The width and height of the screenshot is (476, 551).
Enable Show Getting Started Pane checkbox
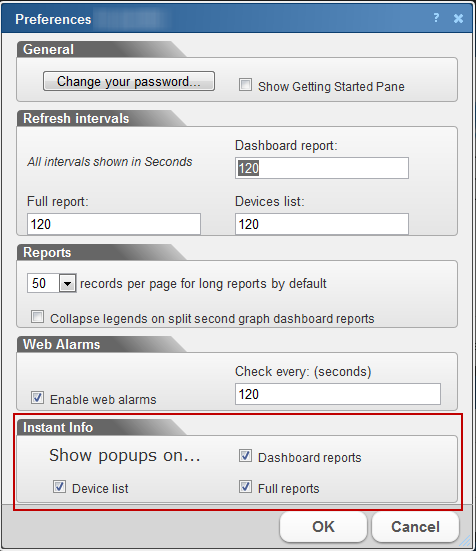[x=245, y=85]
